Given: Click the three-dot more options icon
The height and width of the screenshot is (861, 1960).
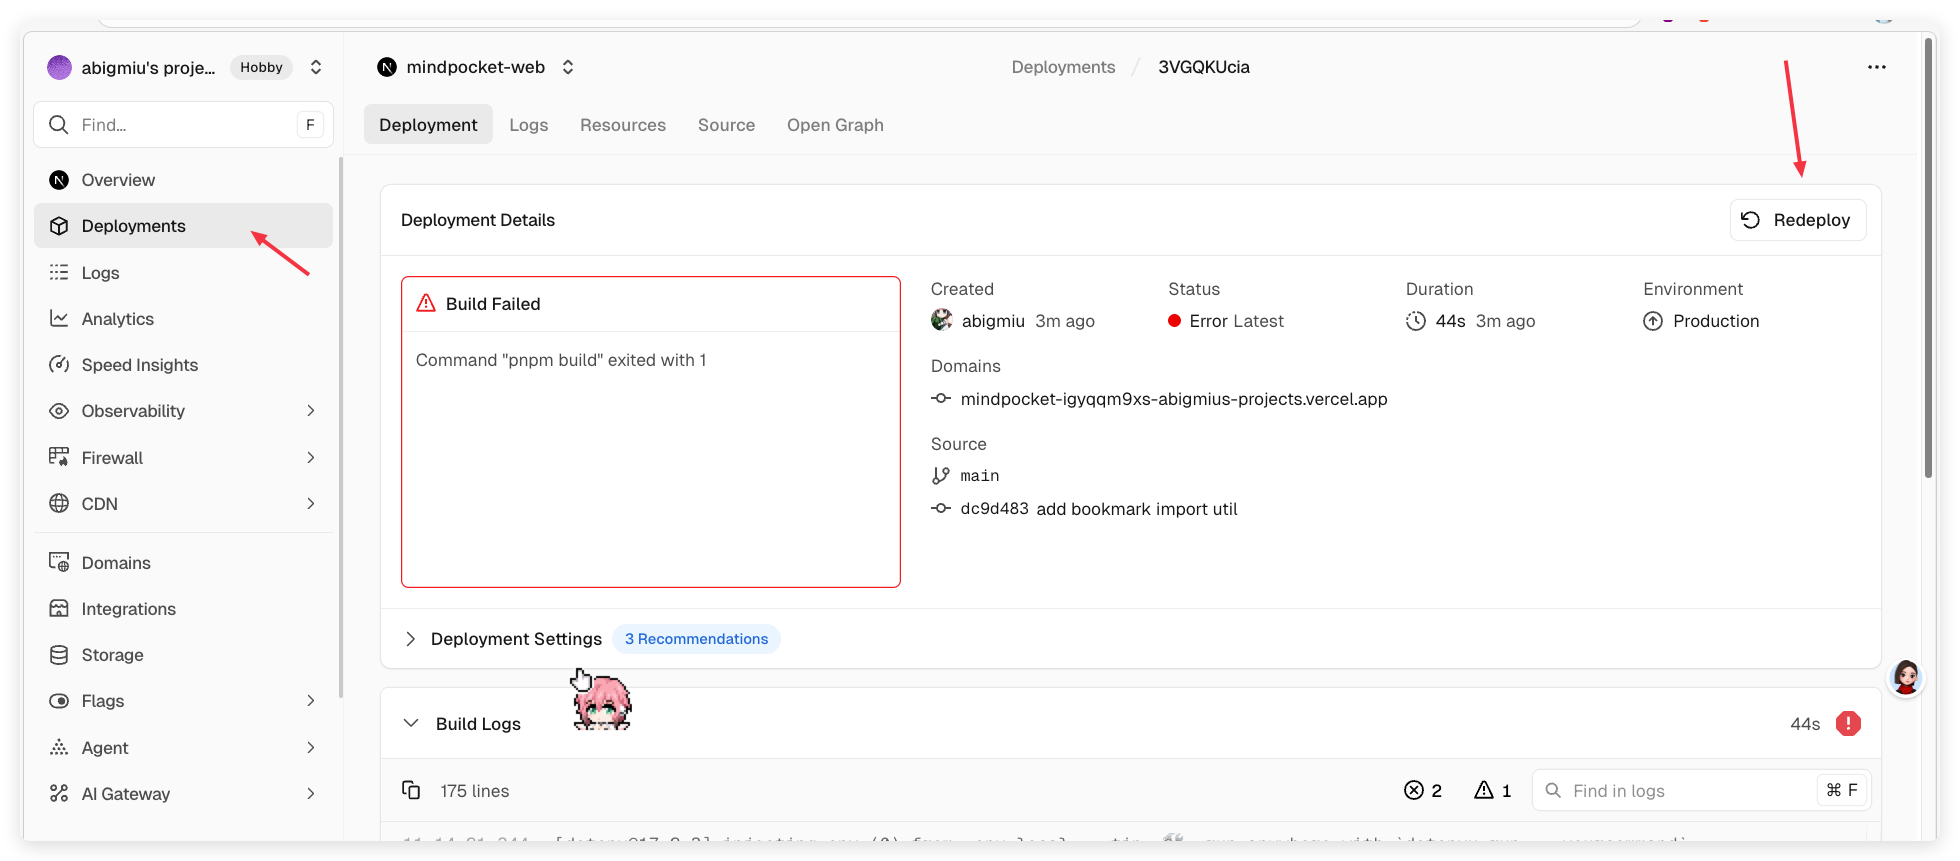Looking at the screenshot, I should 1876,67.
